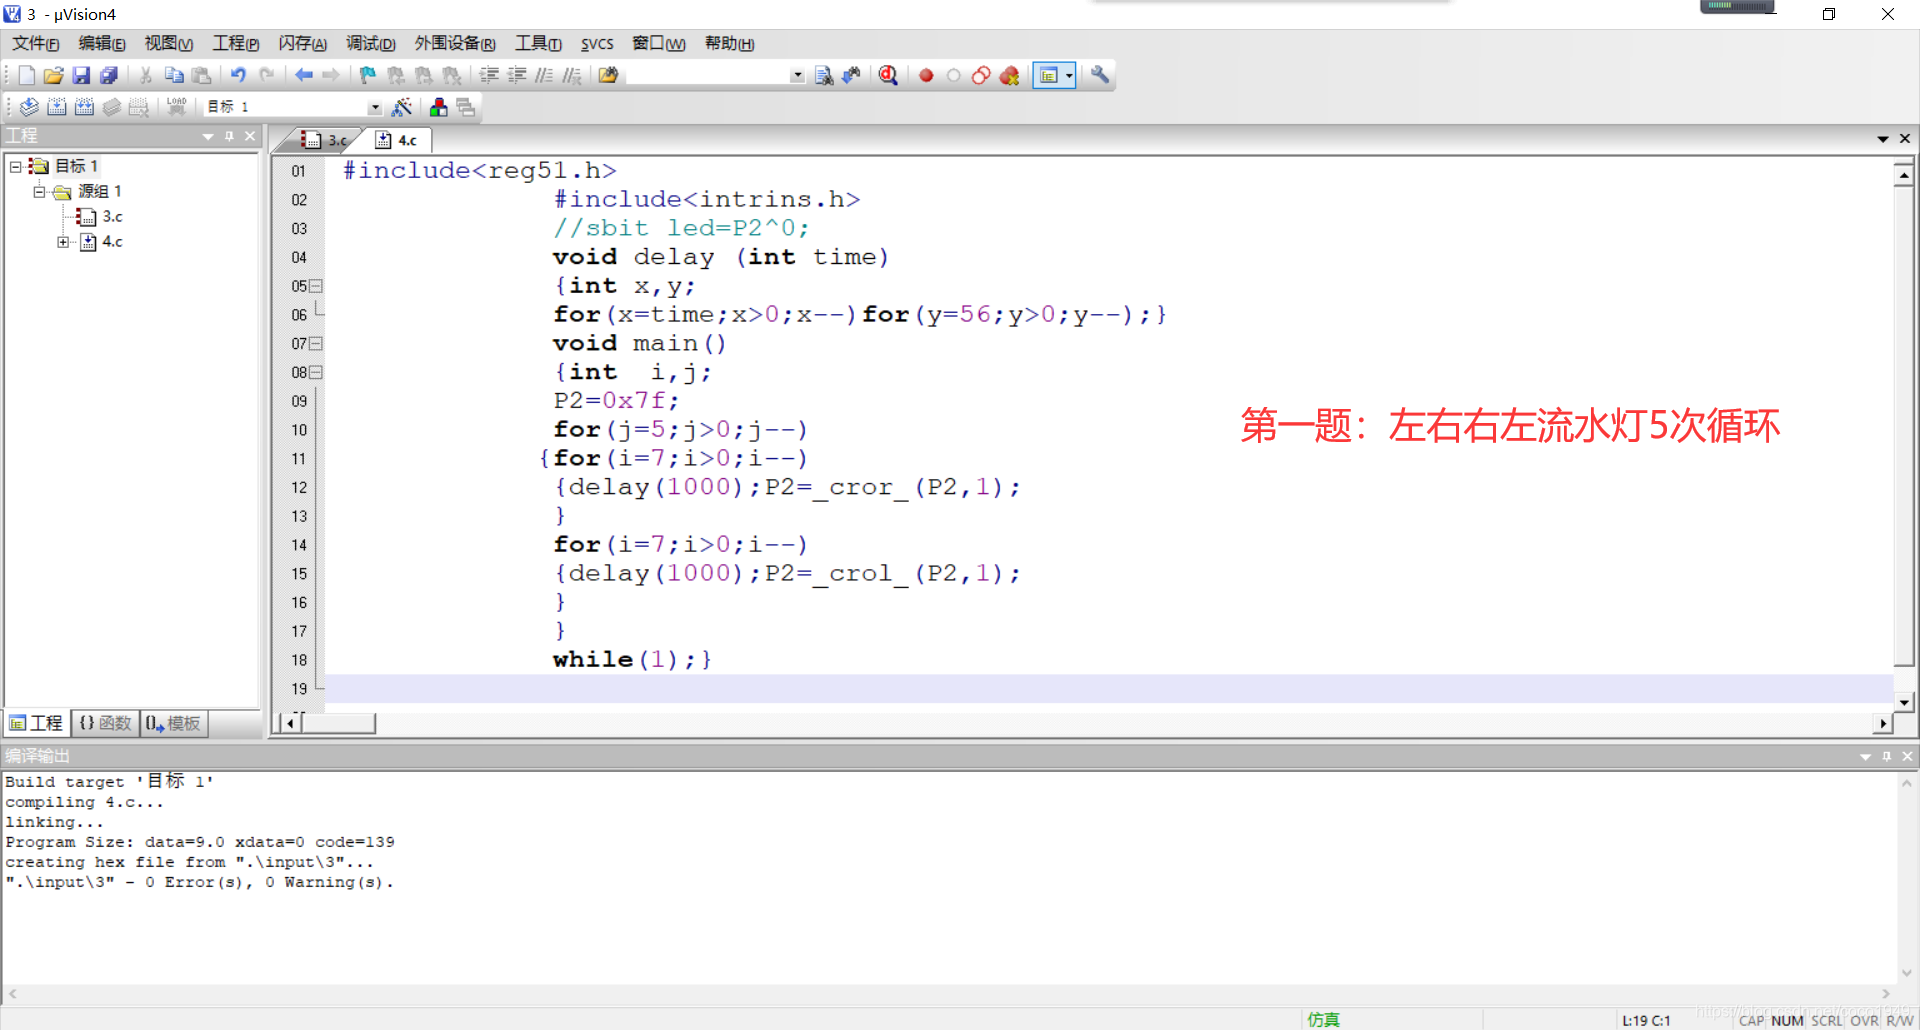Collapse 目标 1 tree node
The width and height of the screenshot is (1920, 1030).
pyautogui.click(x=16, y=166)
